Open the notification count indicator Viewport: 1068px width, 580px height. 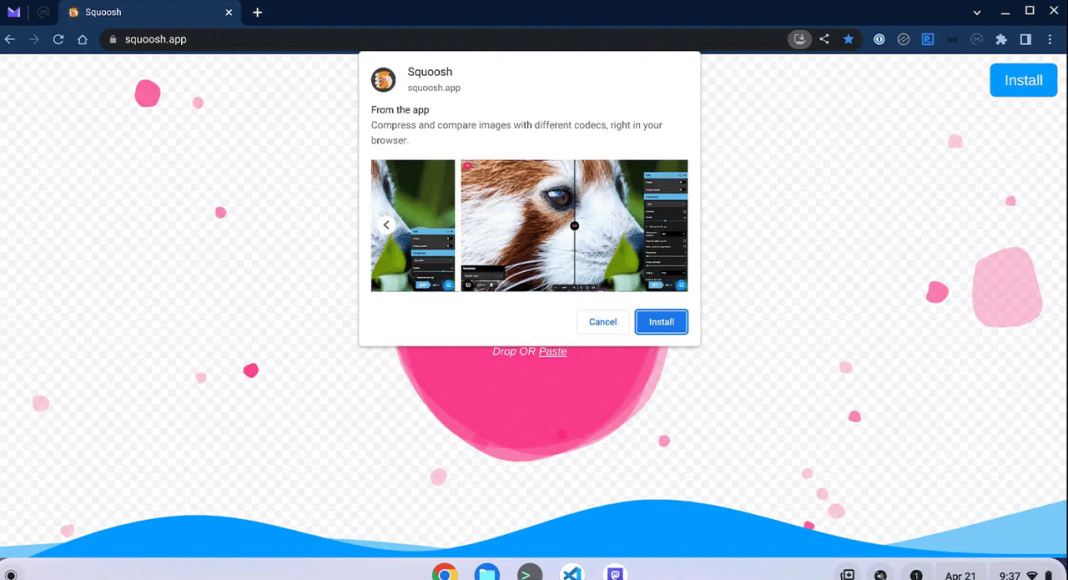[916, 575]
